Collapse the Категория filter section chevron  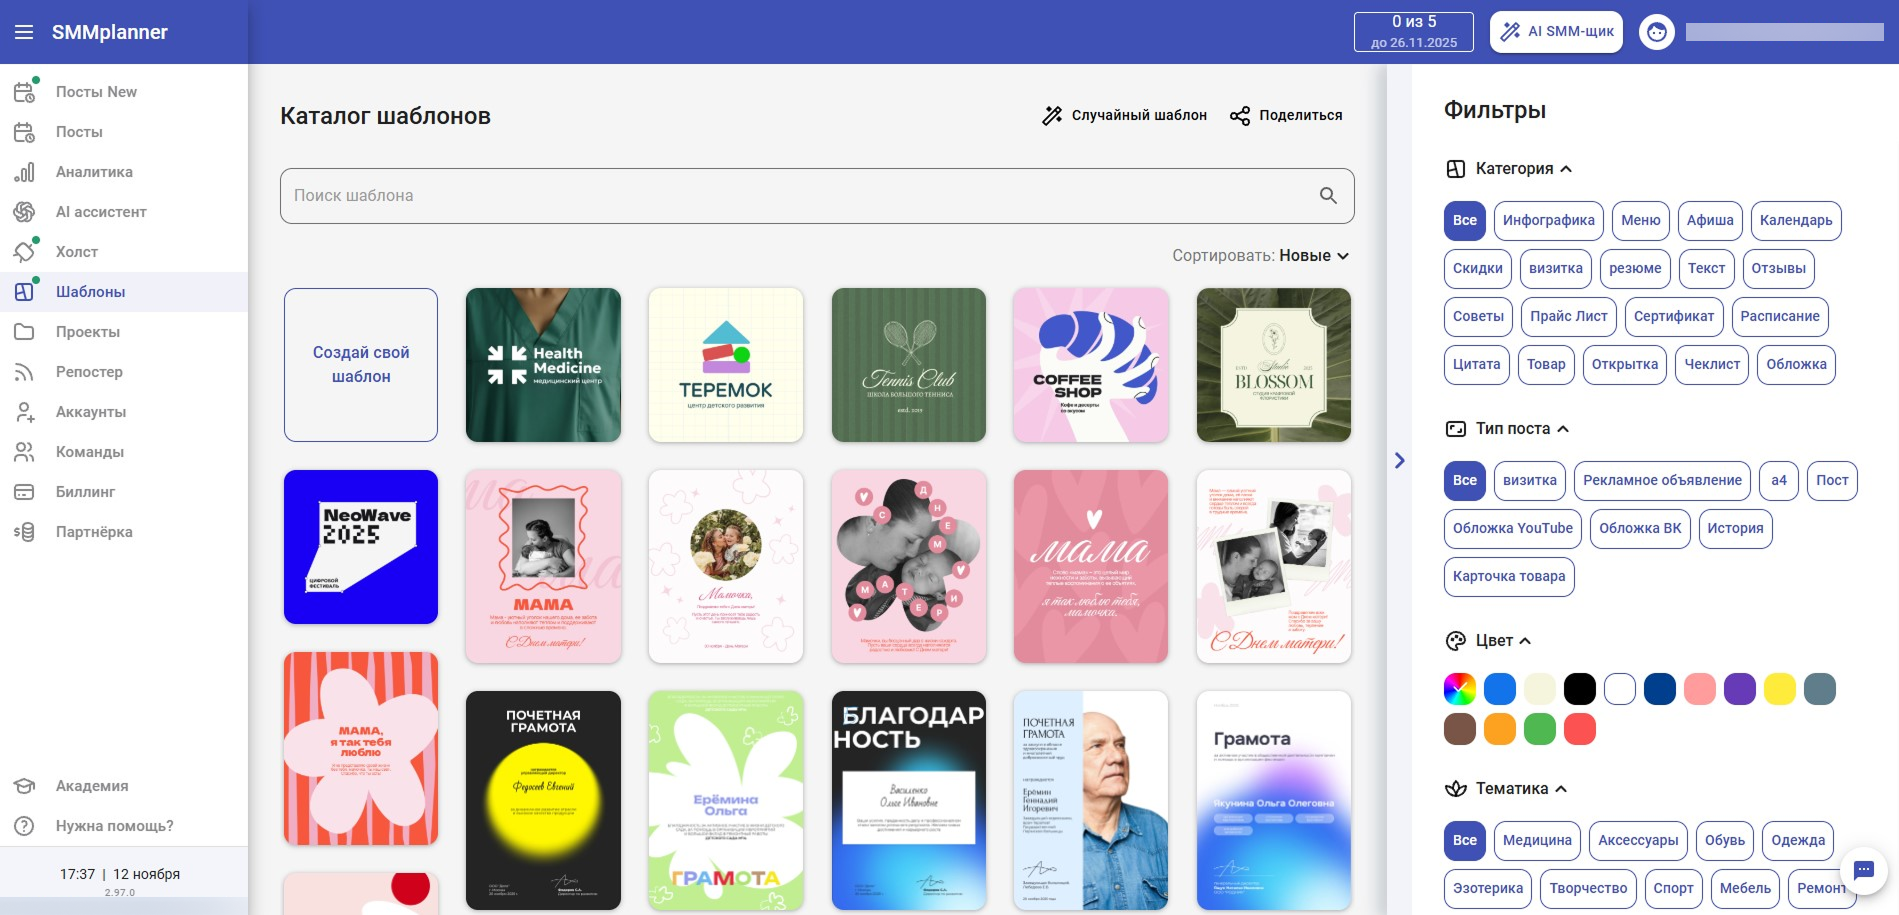1566,169
